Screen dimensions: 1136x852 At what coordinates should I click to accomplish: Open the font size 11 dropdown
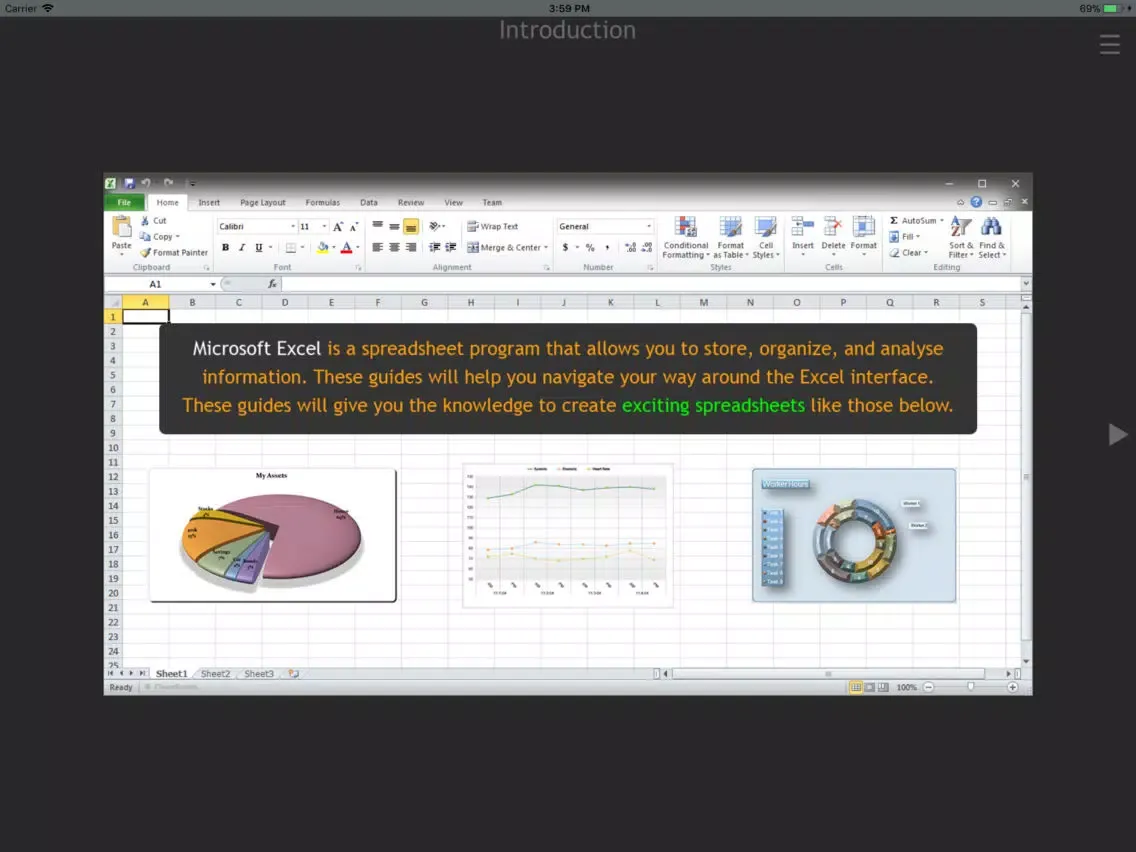click(x=324, y=227)
